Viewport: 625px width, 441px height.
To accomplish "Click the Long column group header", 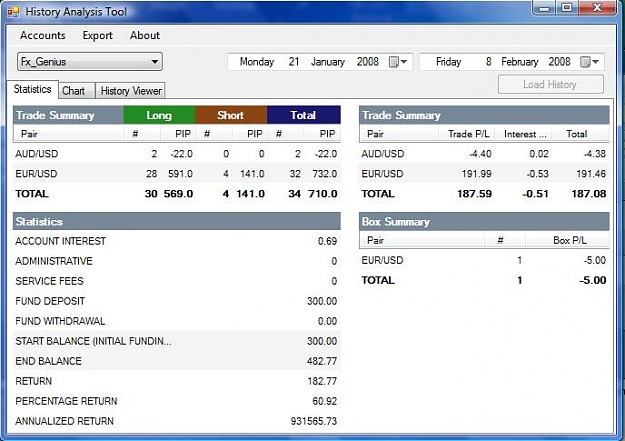I will (x=159, y=115).
